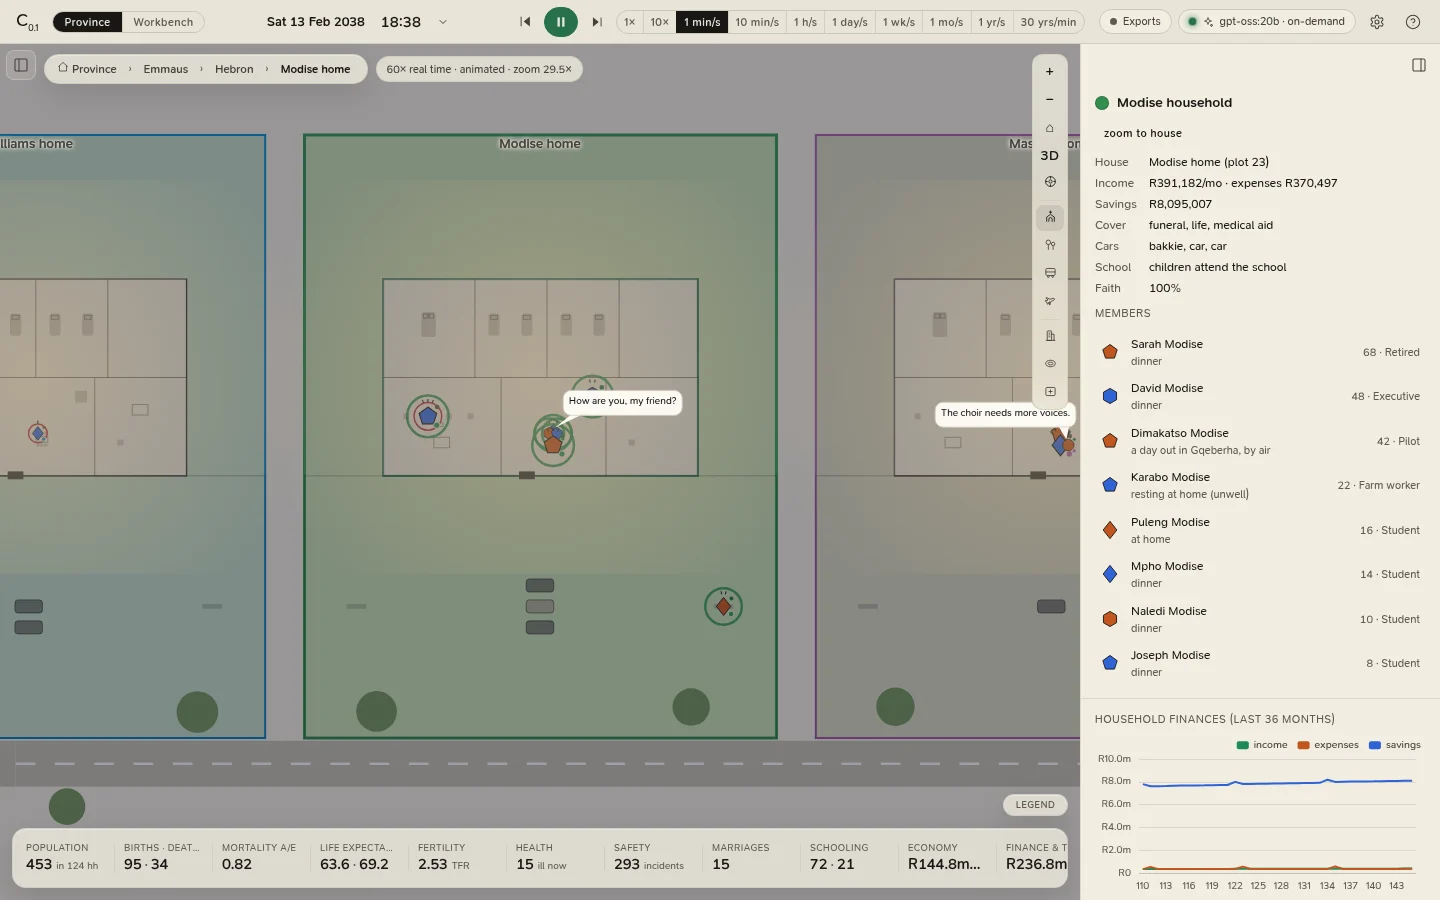The height and width of the screenshot is (900, 1440).
Task: Set simulation speed to 10 min/s
Action: click(757, 22)
